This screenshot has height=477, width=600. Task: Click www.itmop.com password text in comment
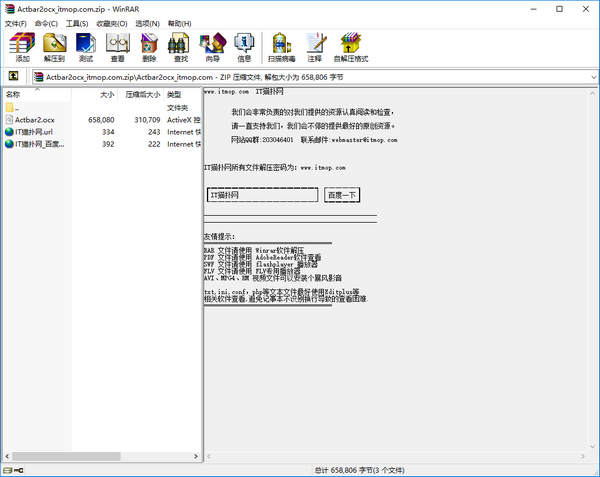pos(323,168)
